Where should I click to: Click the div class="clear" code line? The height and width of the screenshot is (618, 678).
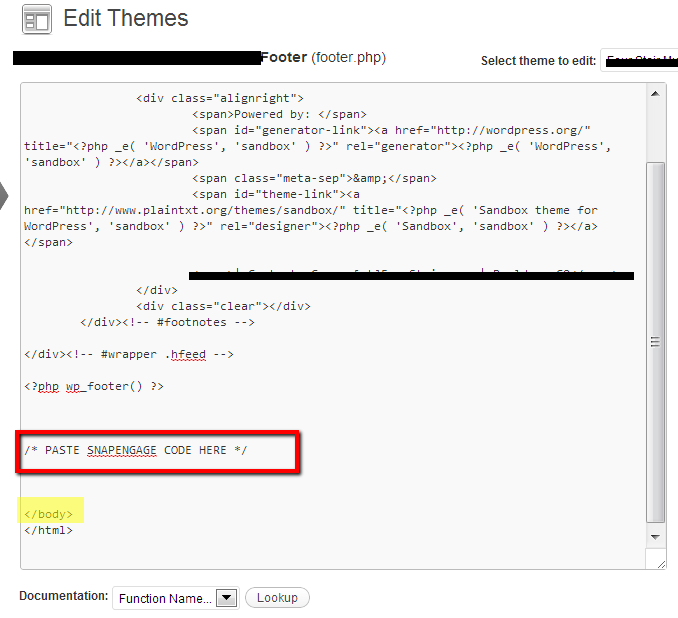tap(223, 306)
